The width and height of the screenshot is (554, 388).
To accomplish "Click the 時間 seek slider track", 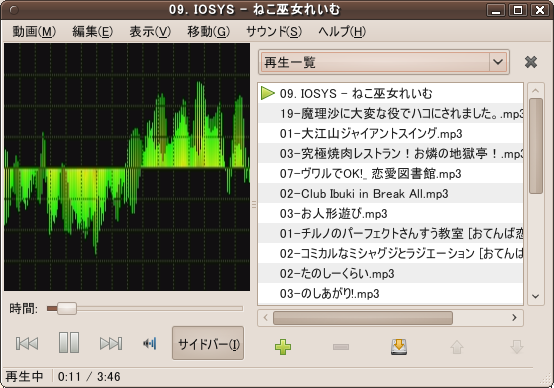I will (x=145, y=308).
